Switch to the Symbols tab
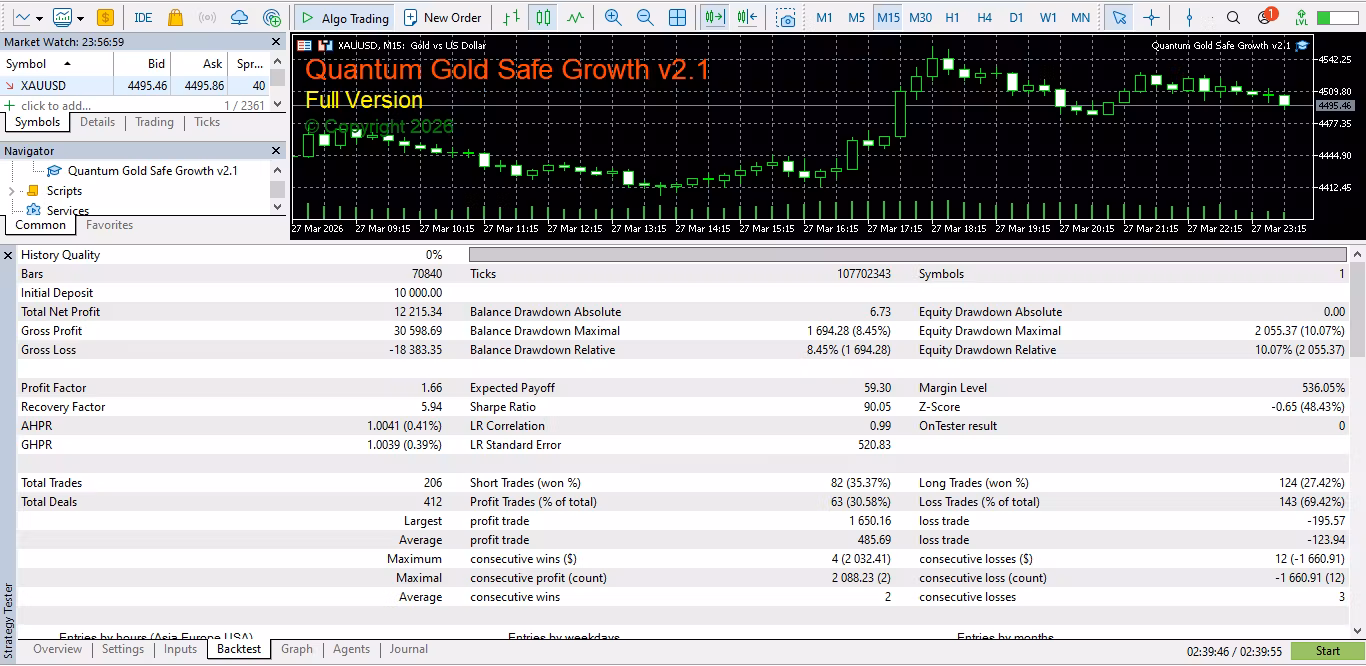Screen dimensions: 1366x666 [37, 122]
